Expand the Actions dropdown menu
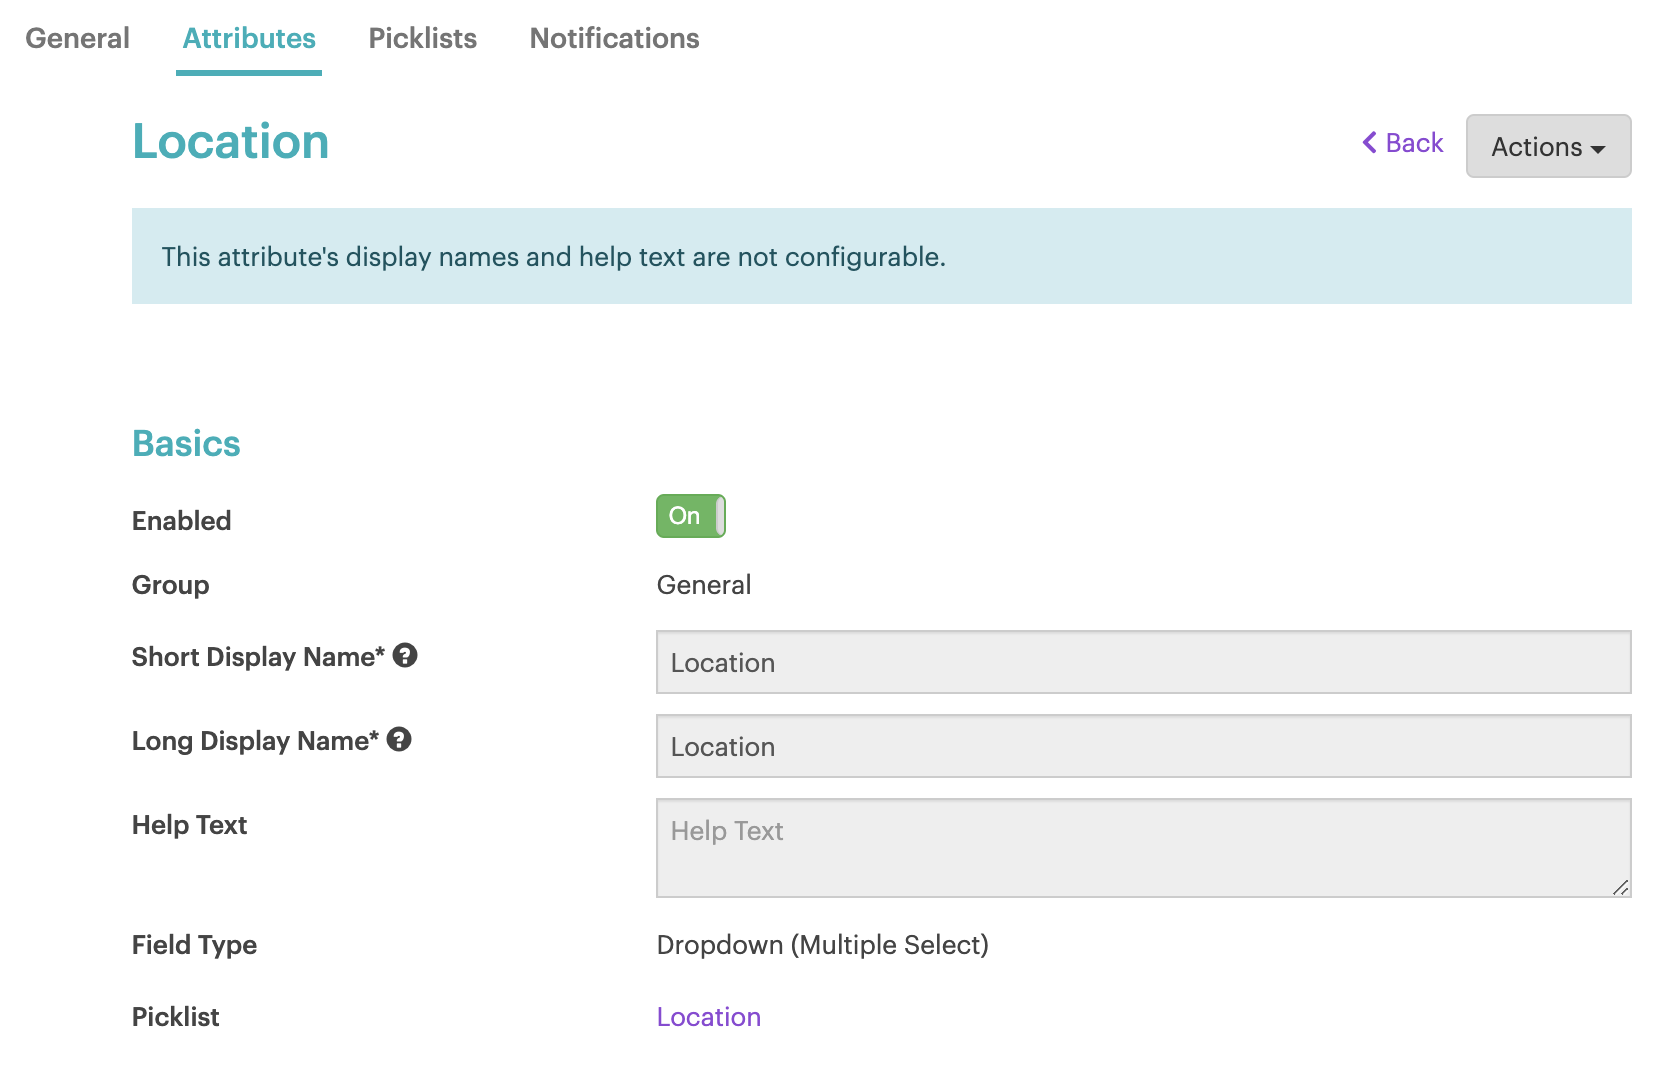This screenshot has height=1066, width=1666. tap(1547, 147)
